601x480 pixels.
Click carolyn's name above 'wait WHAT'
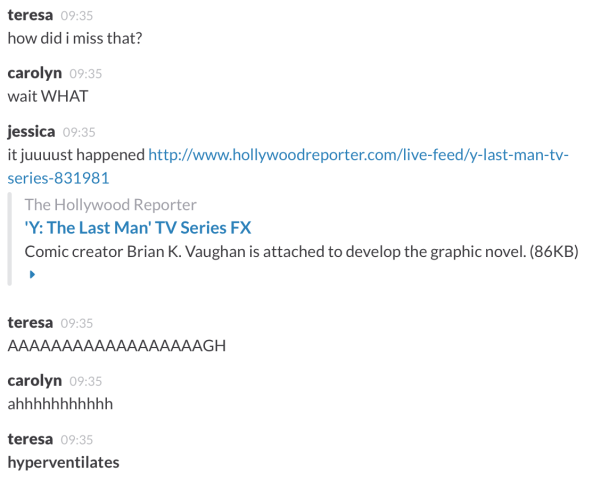click(34, 73)
